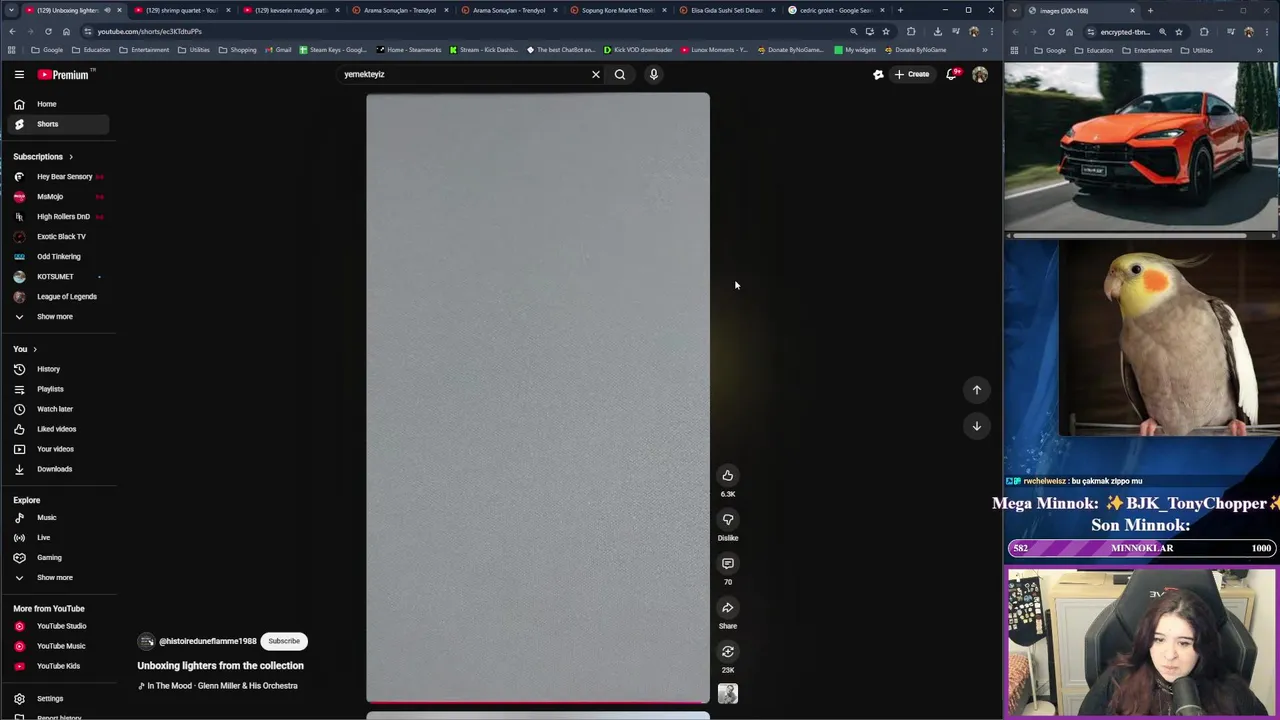Open the remix option with 23K count
The image size is (1280, 720).
point(728,651)
